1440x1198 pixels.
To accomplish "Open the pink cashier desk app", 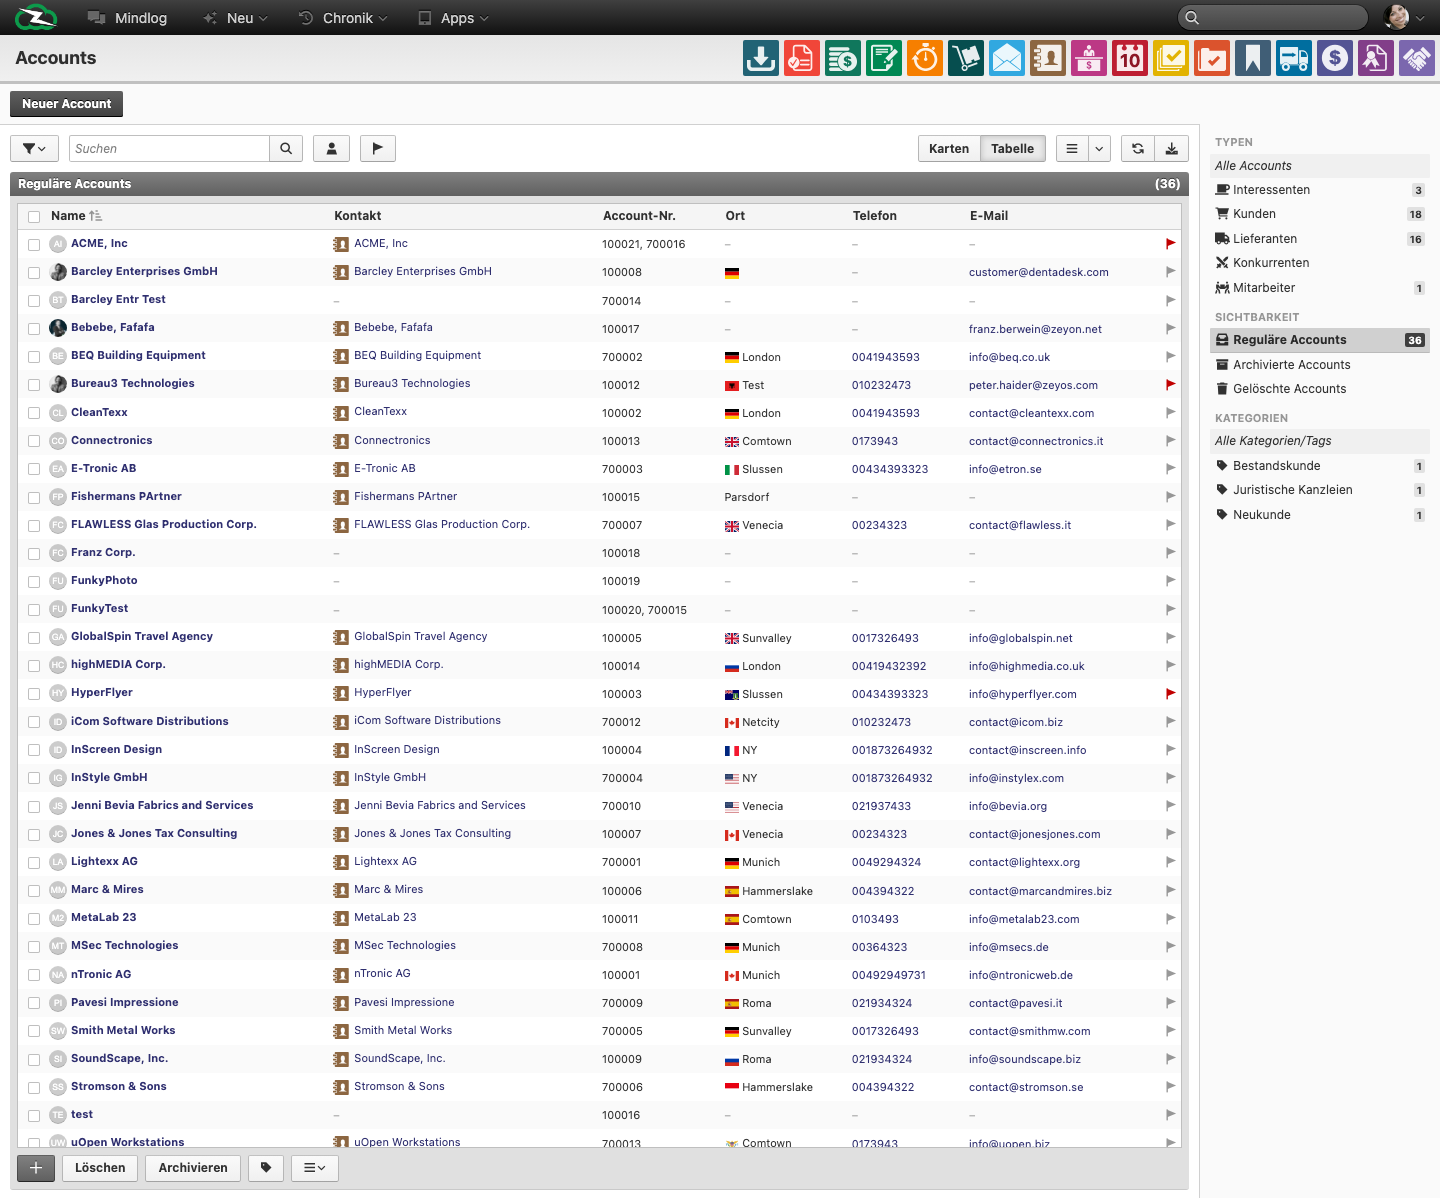I will point(1089,58).
